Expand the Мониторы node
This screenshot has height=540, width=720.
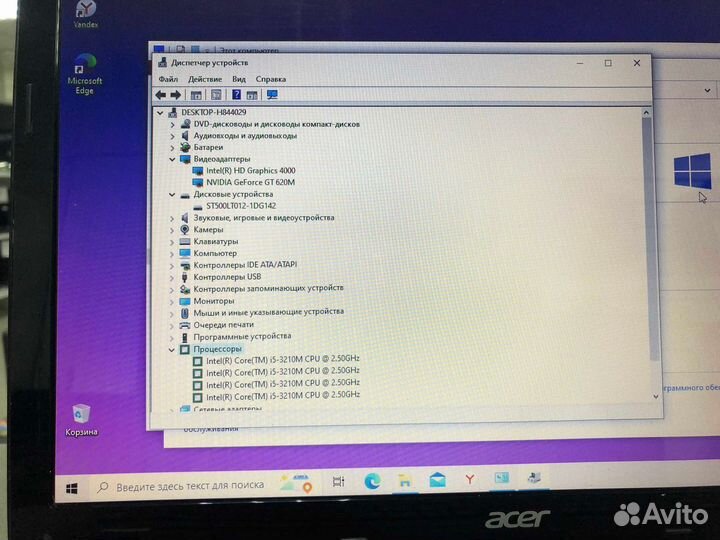172,302
